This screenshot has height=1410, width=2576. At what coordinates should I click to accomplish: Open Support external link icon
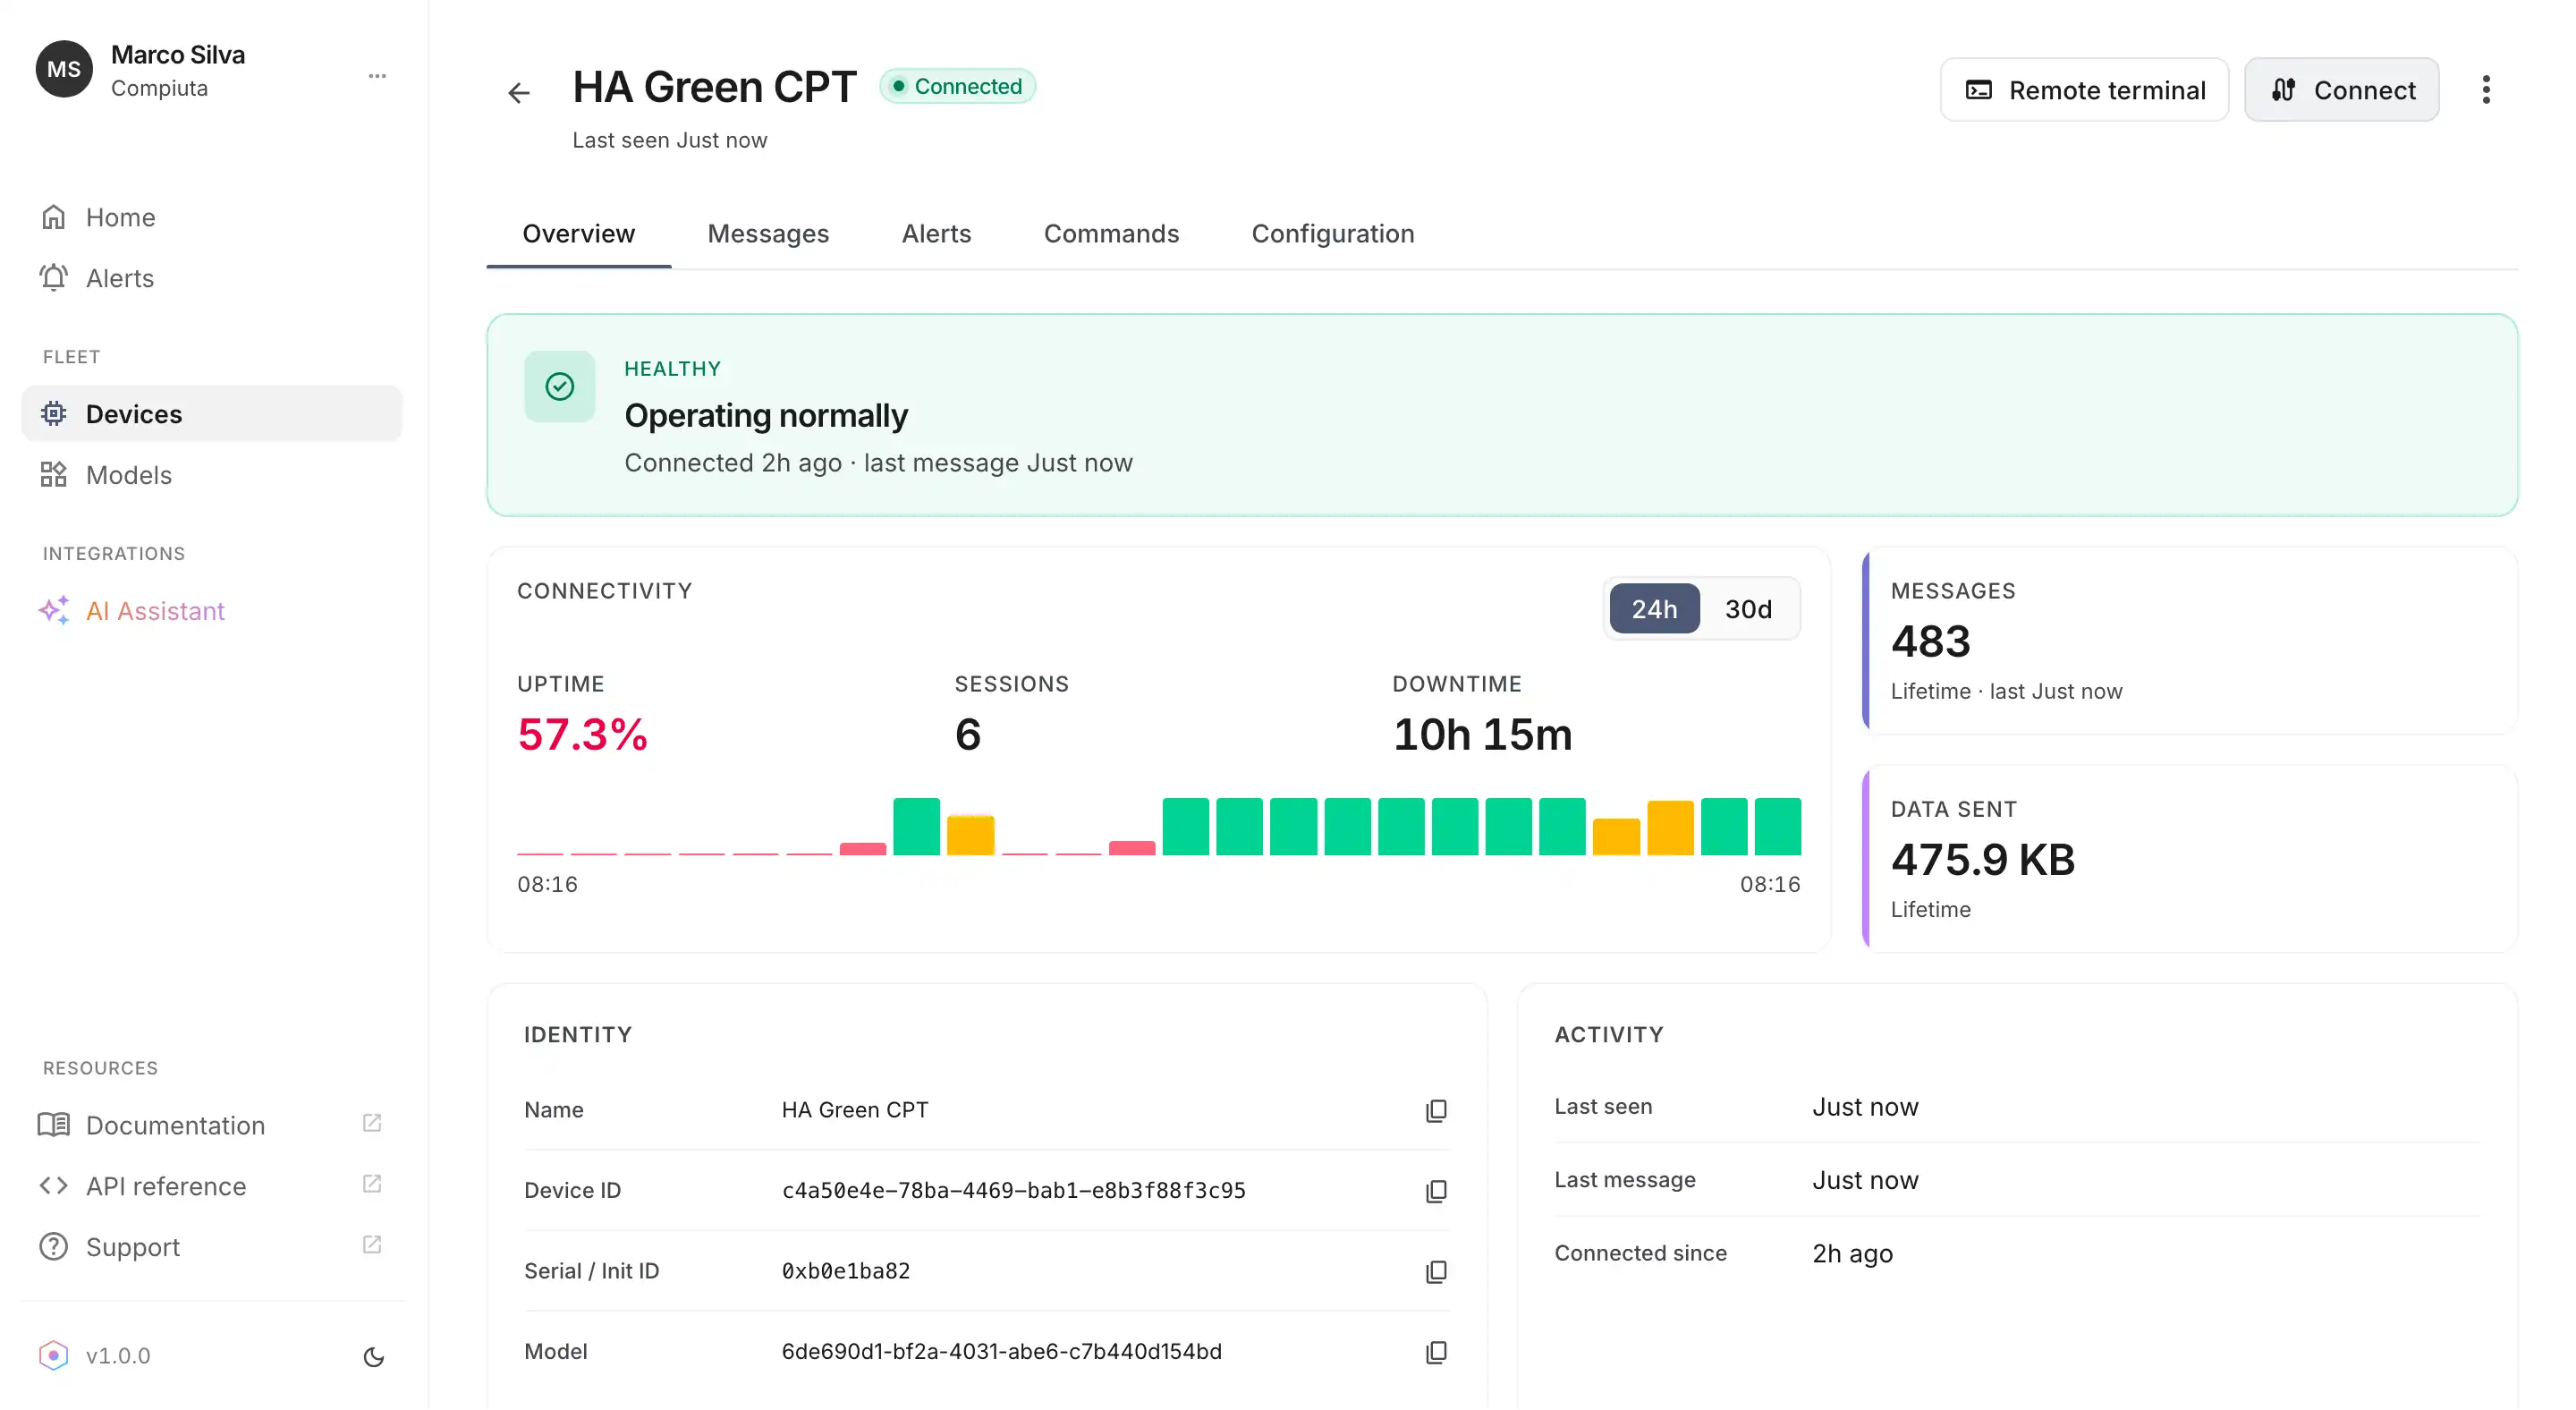pyautogui.click(x=372, y=1245)
